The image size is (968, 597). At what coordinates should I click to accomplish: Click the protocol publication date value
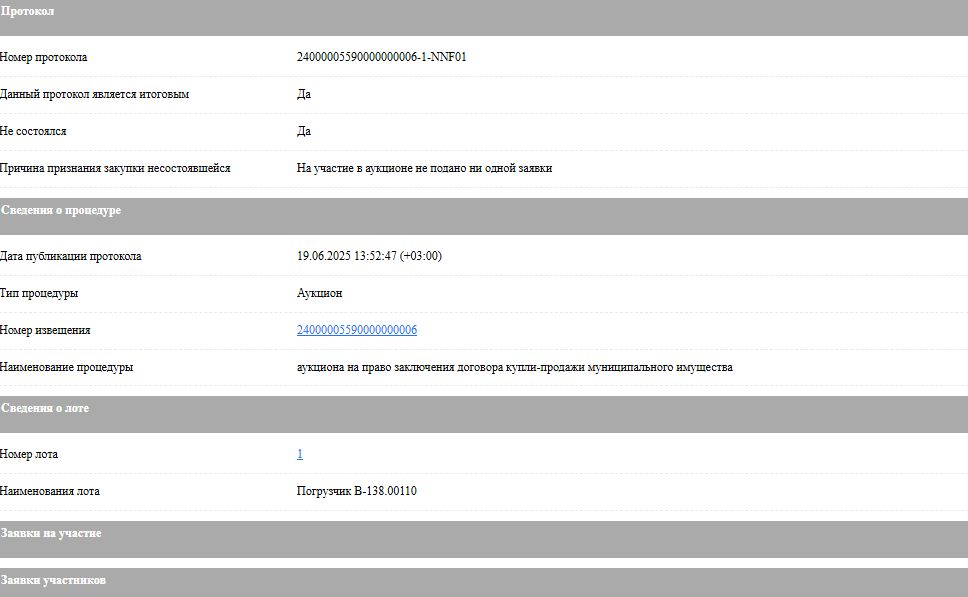coord(369,256)
